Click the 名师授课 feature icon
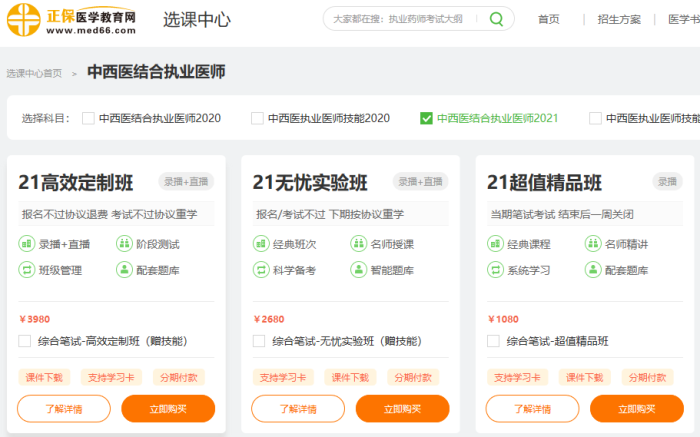The height and width of the screenshot is (437, 700). 358,243
